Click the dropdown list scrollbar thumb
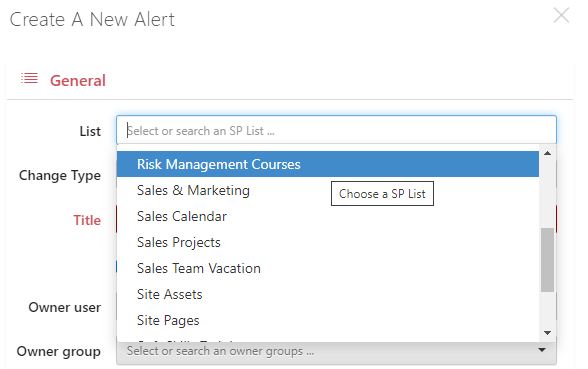 tap(548, 260)
